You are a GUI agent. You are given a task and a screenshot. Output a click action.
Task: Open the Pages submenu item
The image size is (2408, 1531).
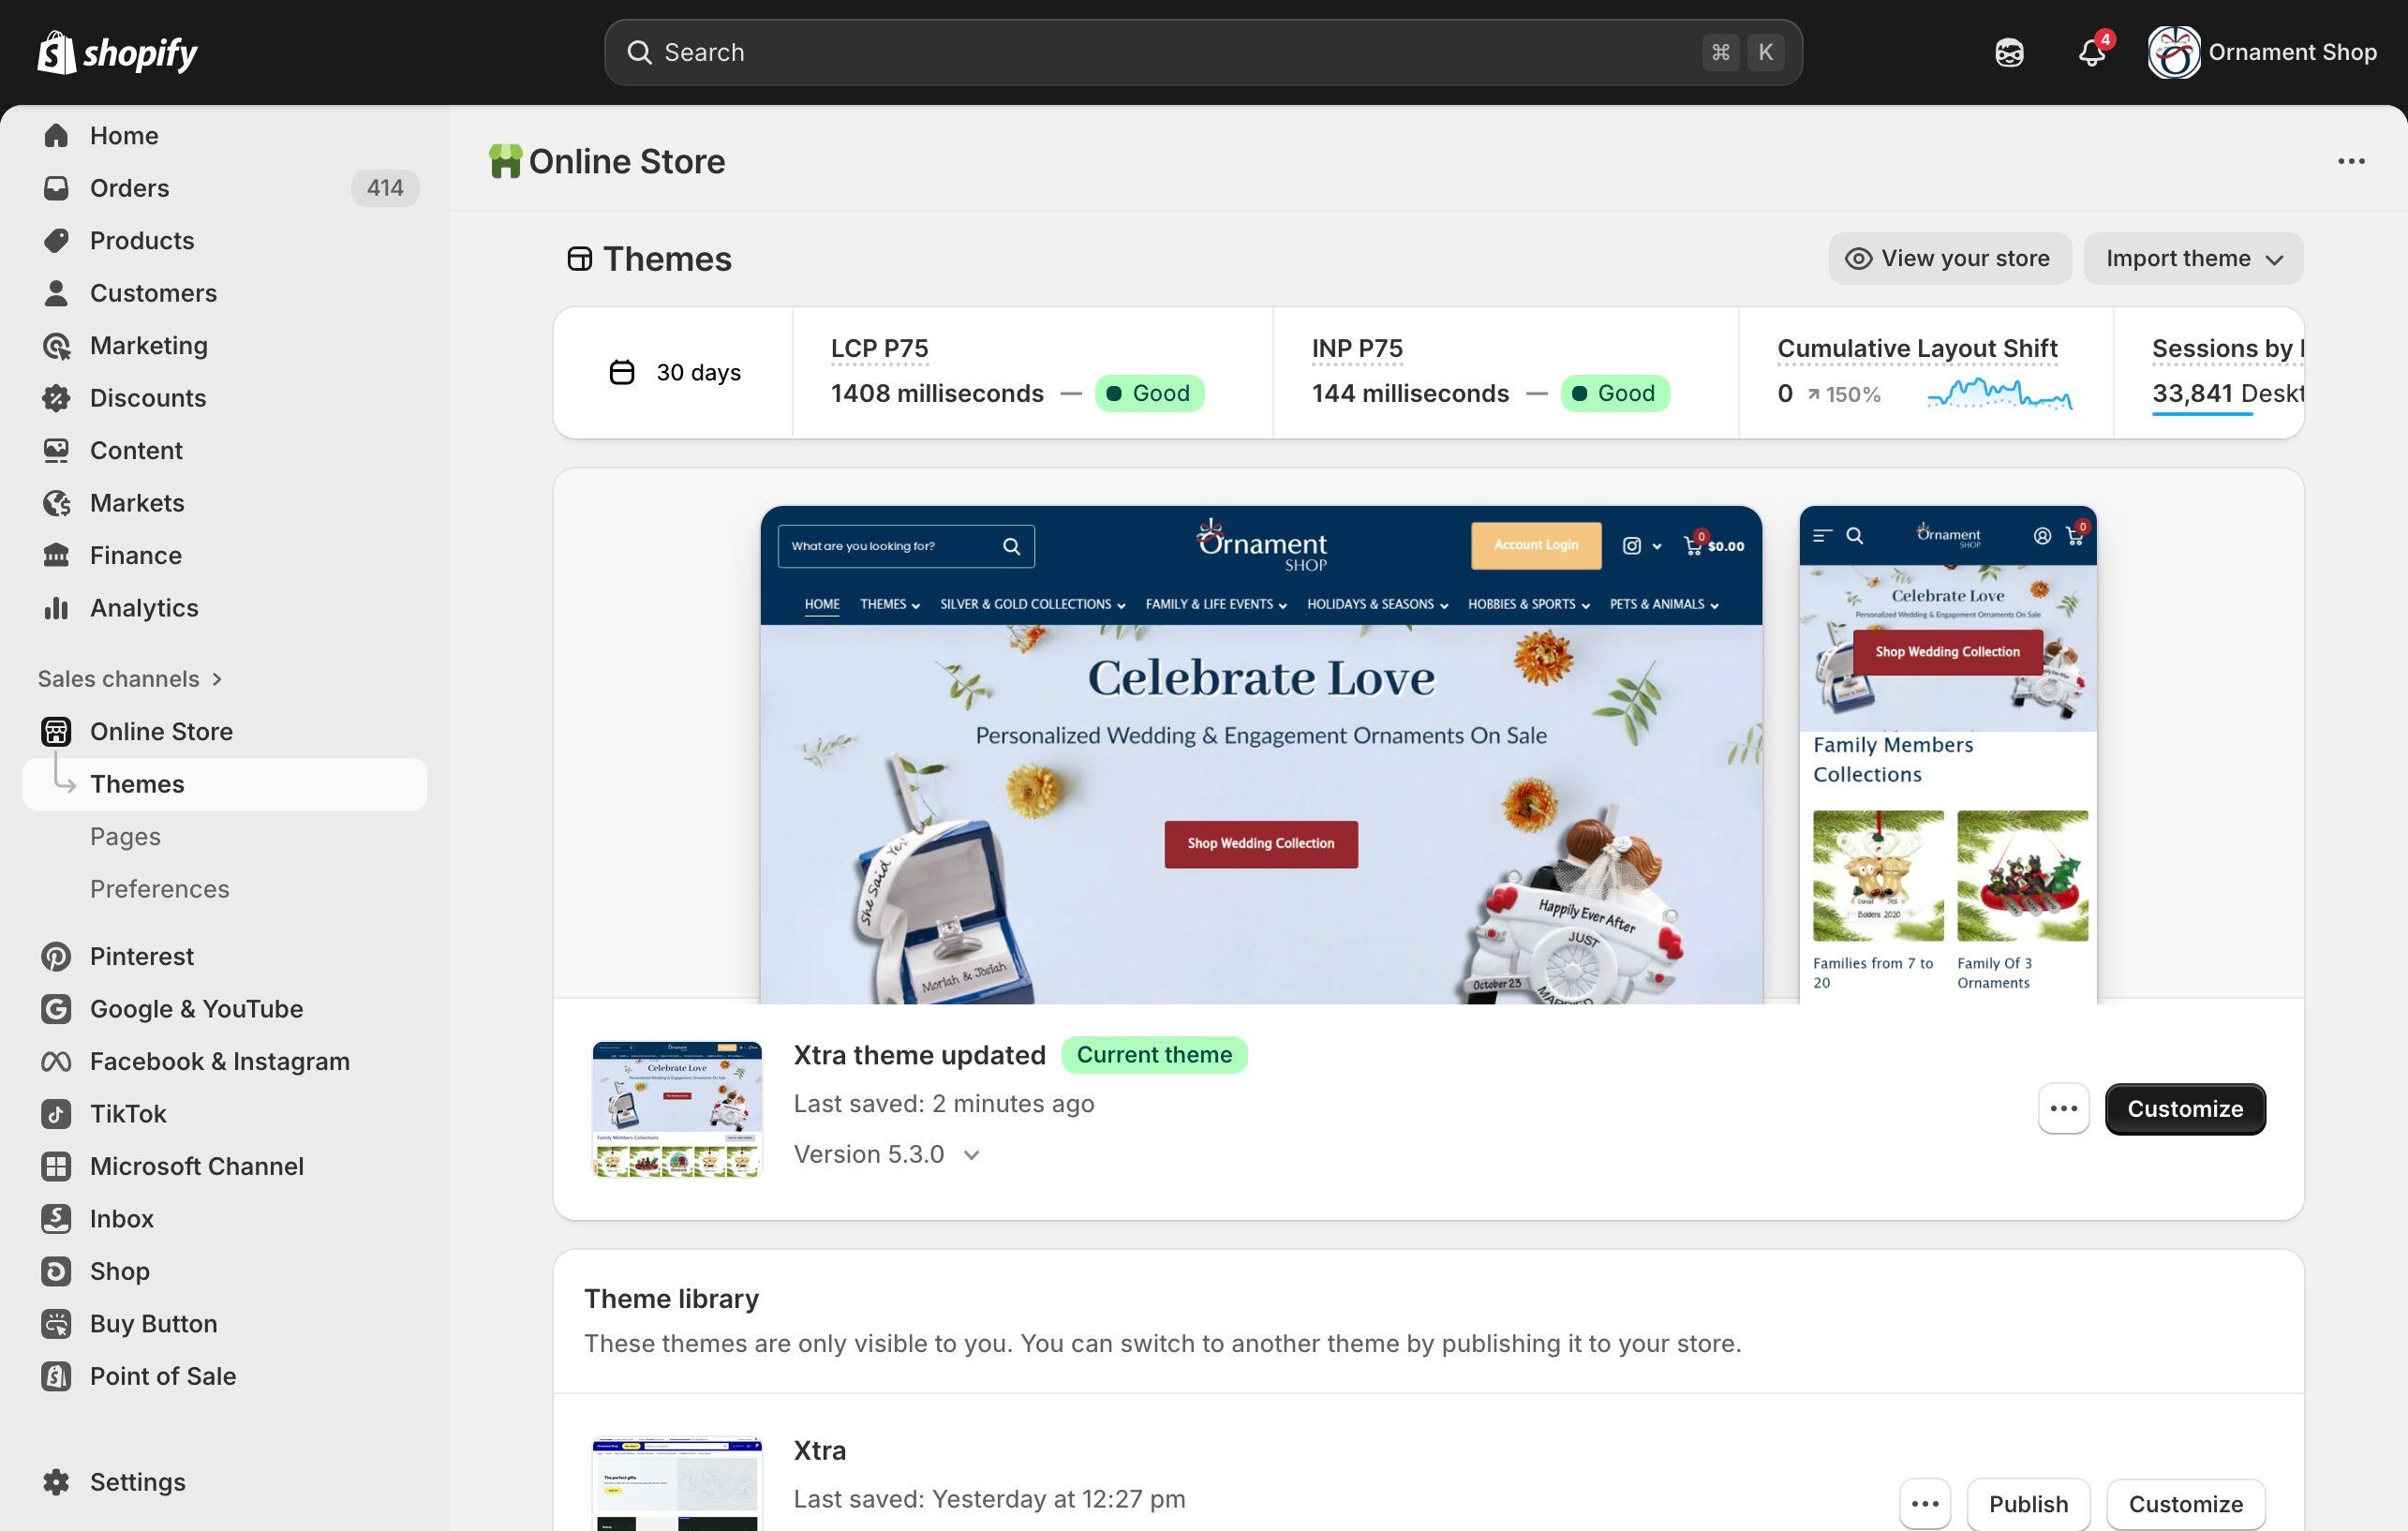[x=125, y=836]
